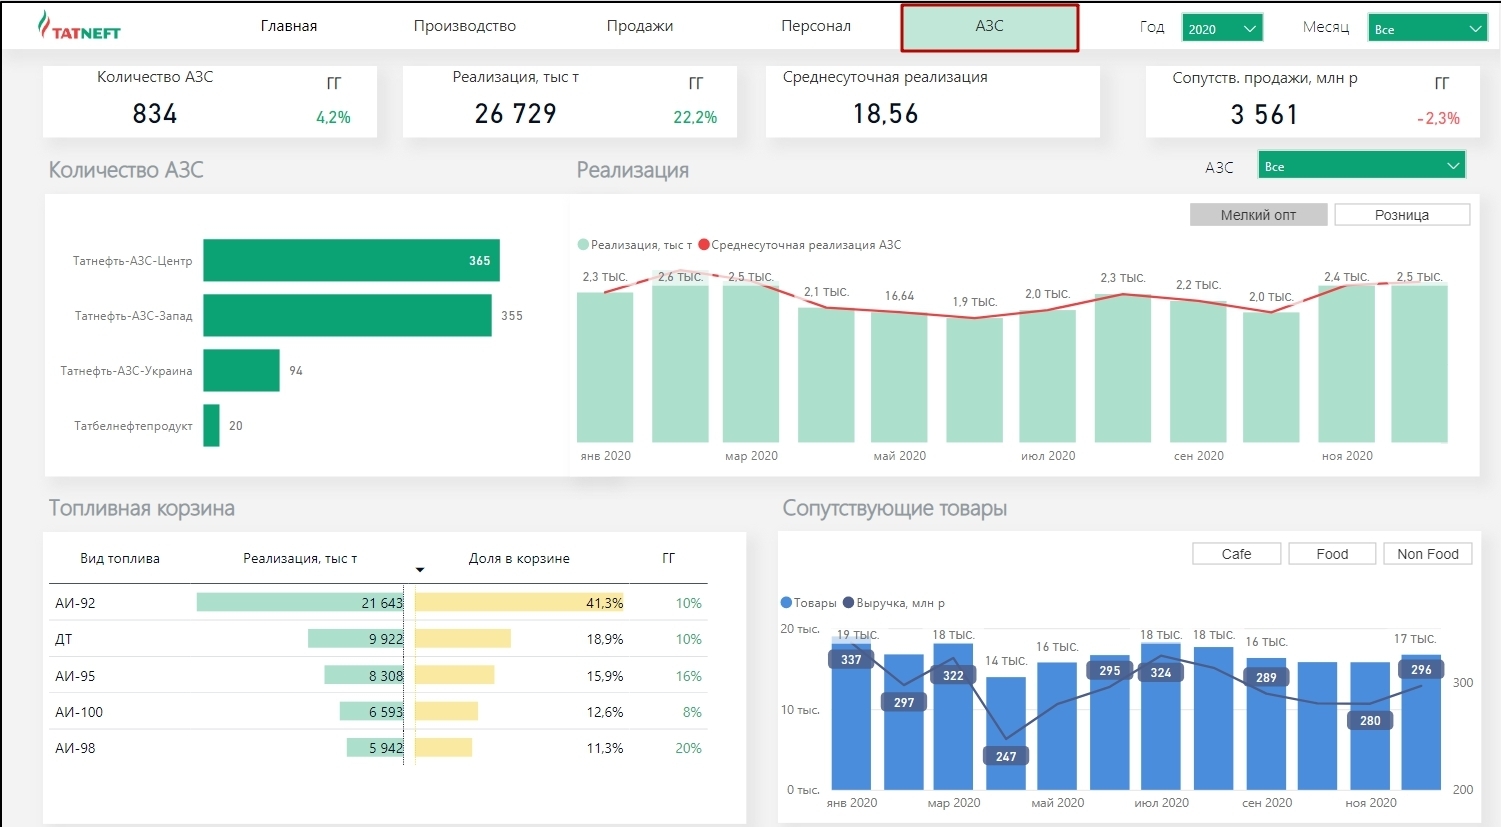Click the 296 revenue data label
This screenshot has height=827, width=1501.
(1421, 669)
